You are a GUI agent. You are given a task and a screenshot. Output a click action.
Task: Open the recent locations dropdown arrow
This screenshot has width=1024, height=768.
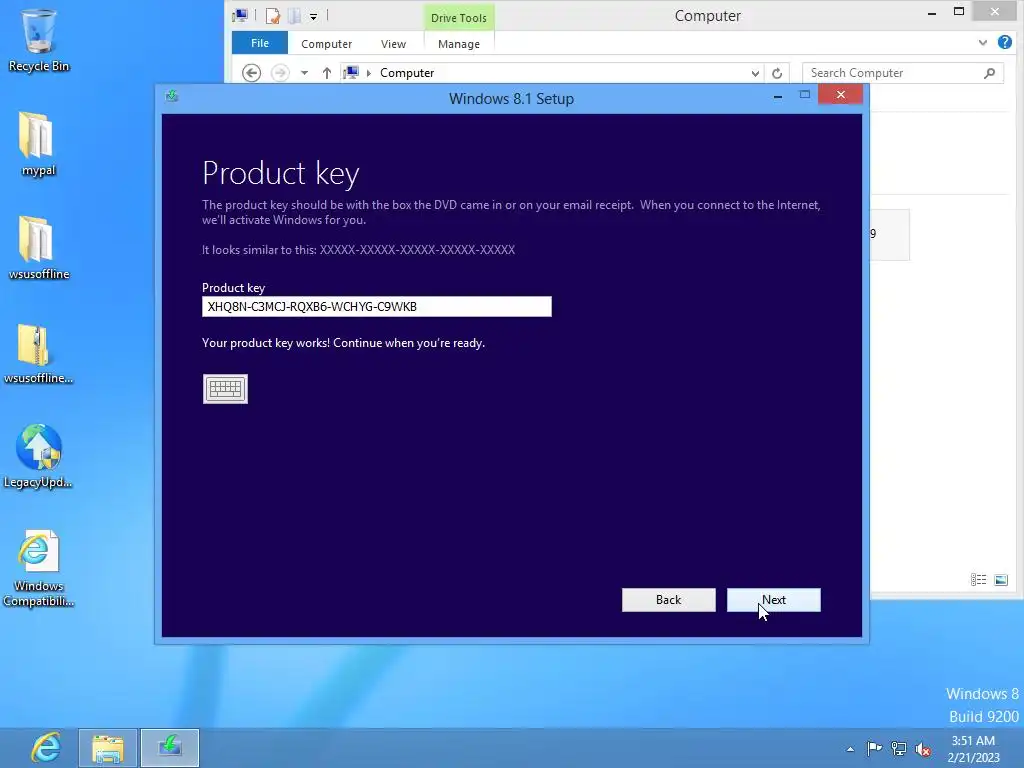point(304,73)
